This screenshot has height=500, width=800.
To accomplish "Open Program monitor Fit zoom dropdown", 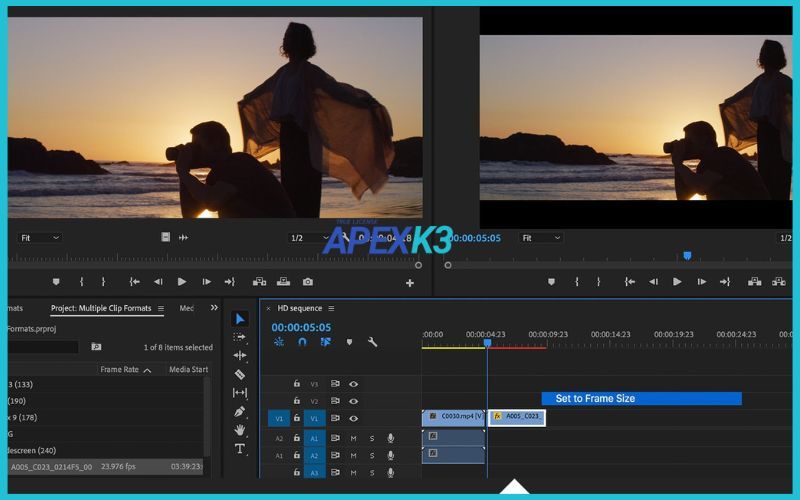I will point(541,238).
